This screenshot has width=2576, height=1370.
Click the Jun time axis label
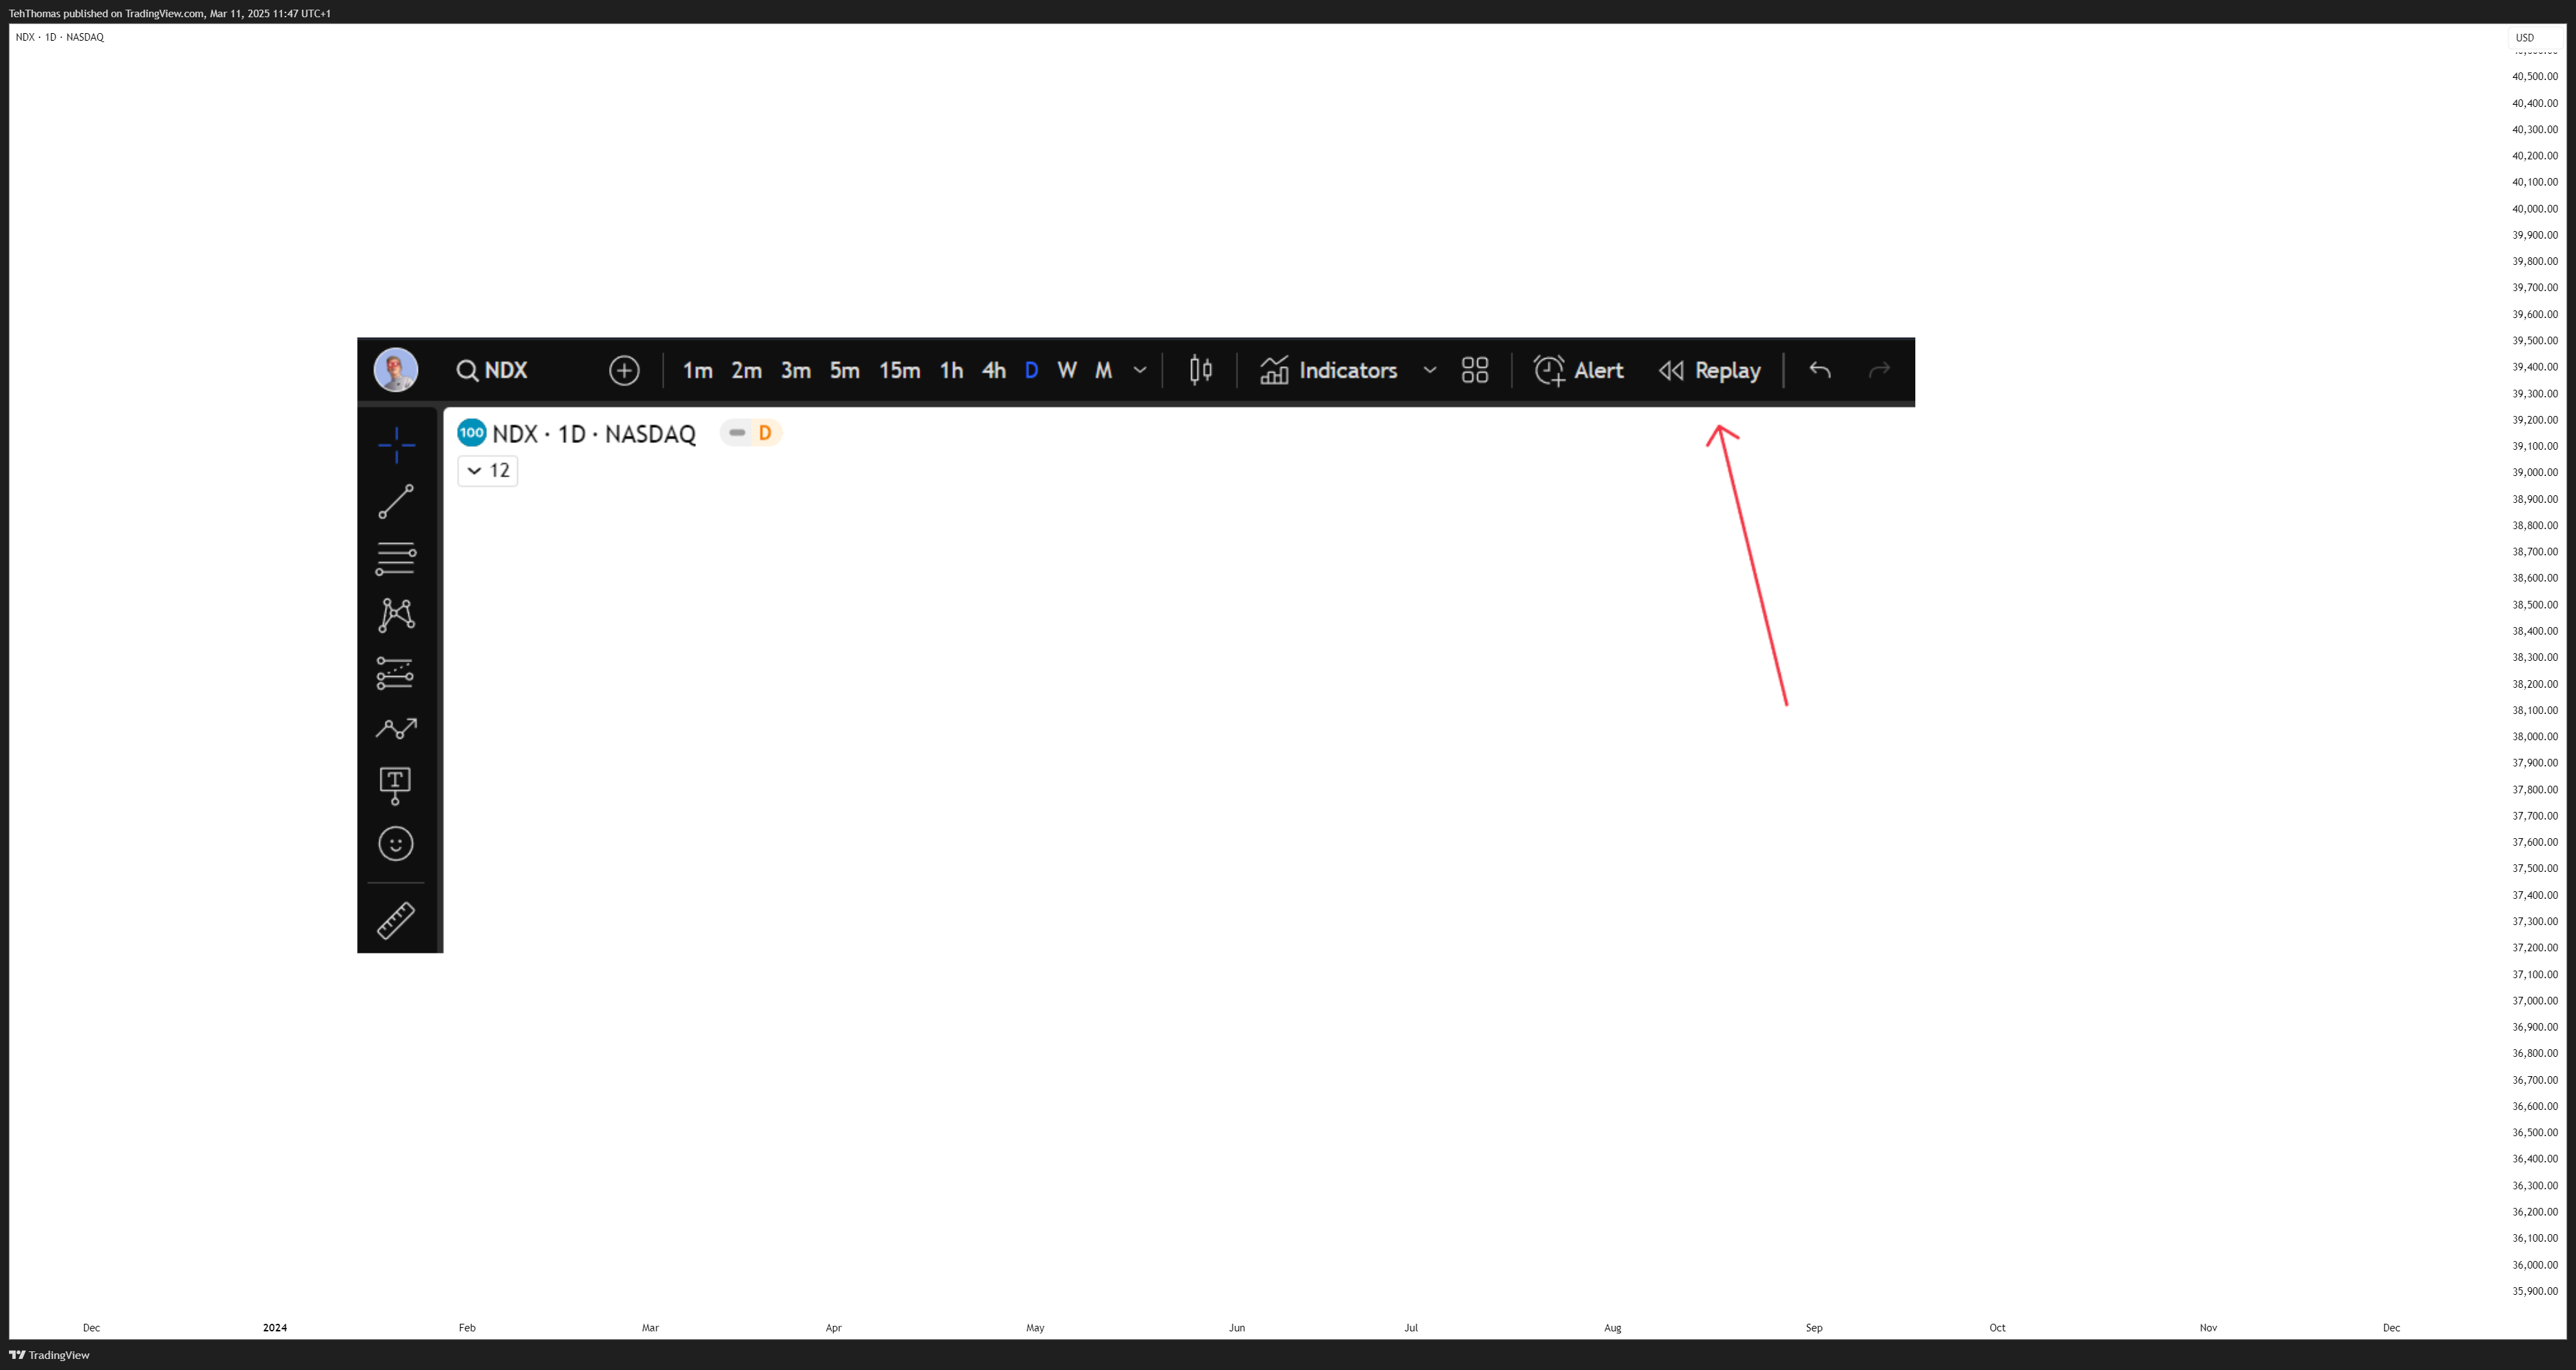1237,1328
